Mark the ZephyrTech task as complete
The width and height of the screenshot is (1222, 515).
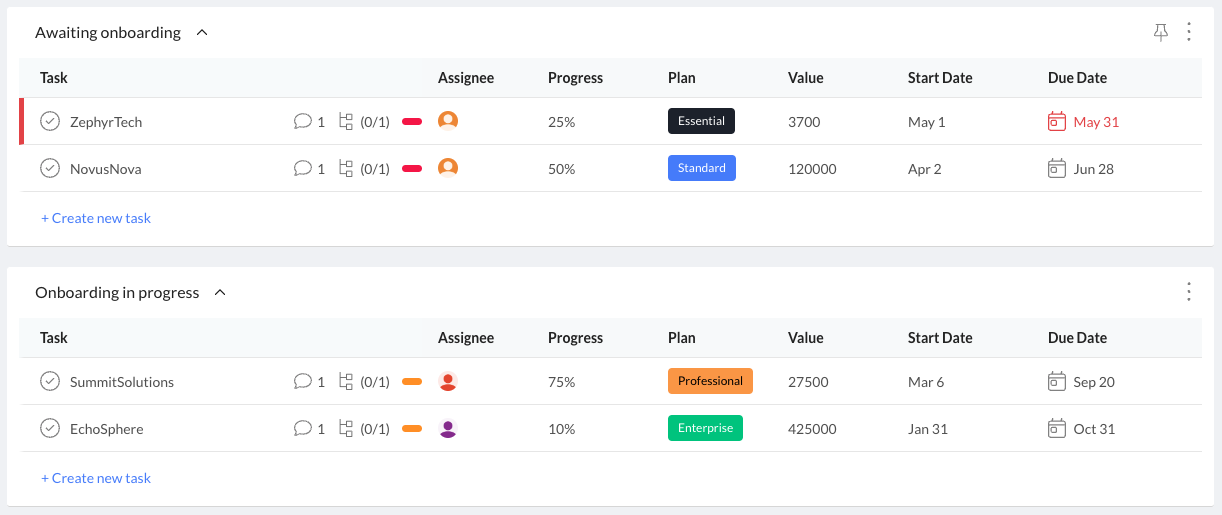click(50, 122)
